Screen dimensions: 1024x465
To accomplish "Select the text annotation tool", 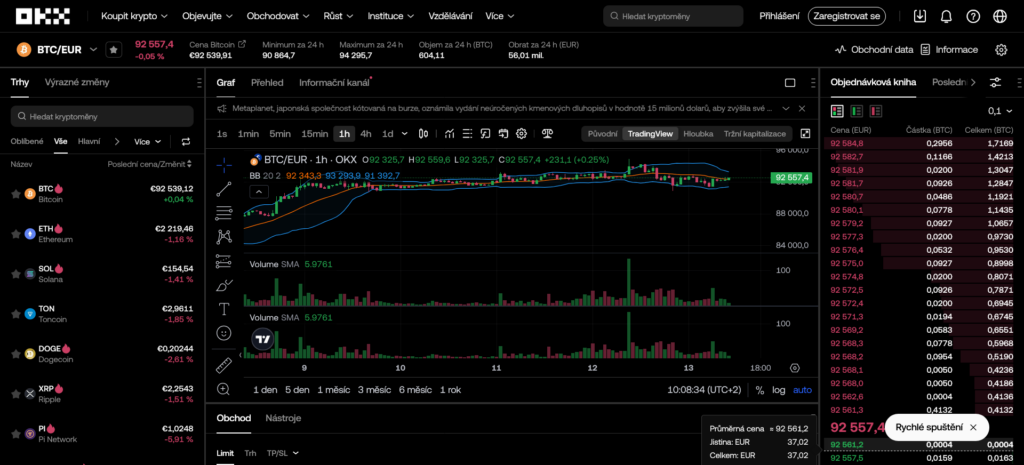I will (x=224, y=309).
